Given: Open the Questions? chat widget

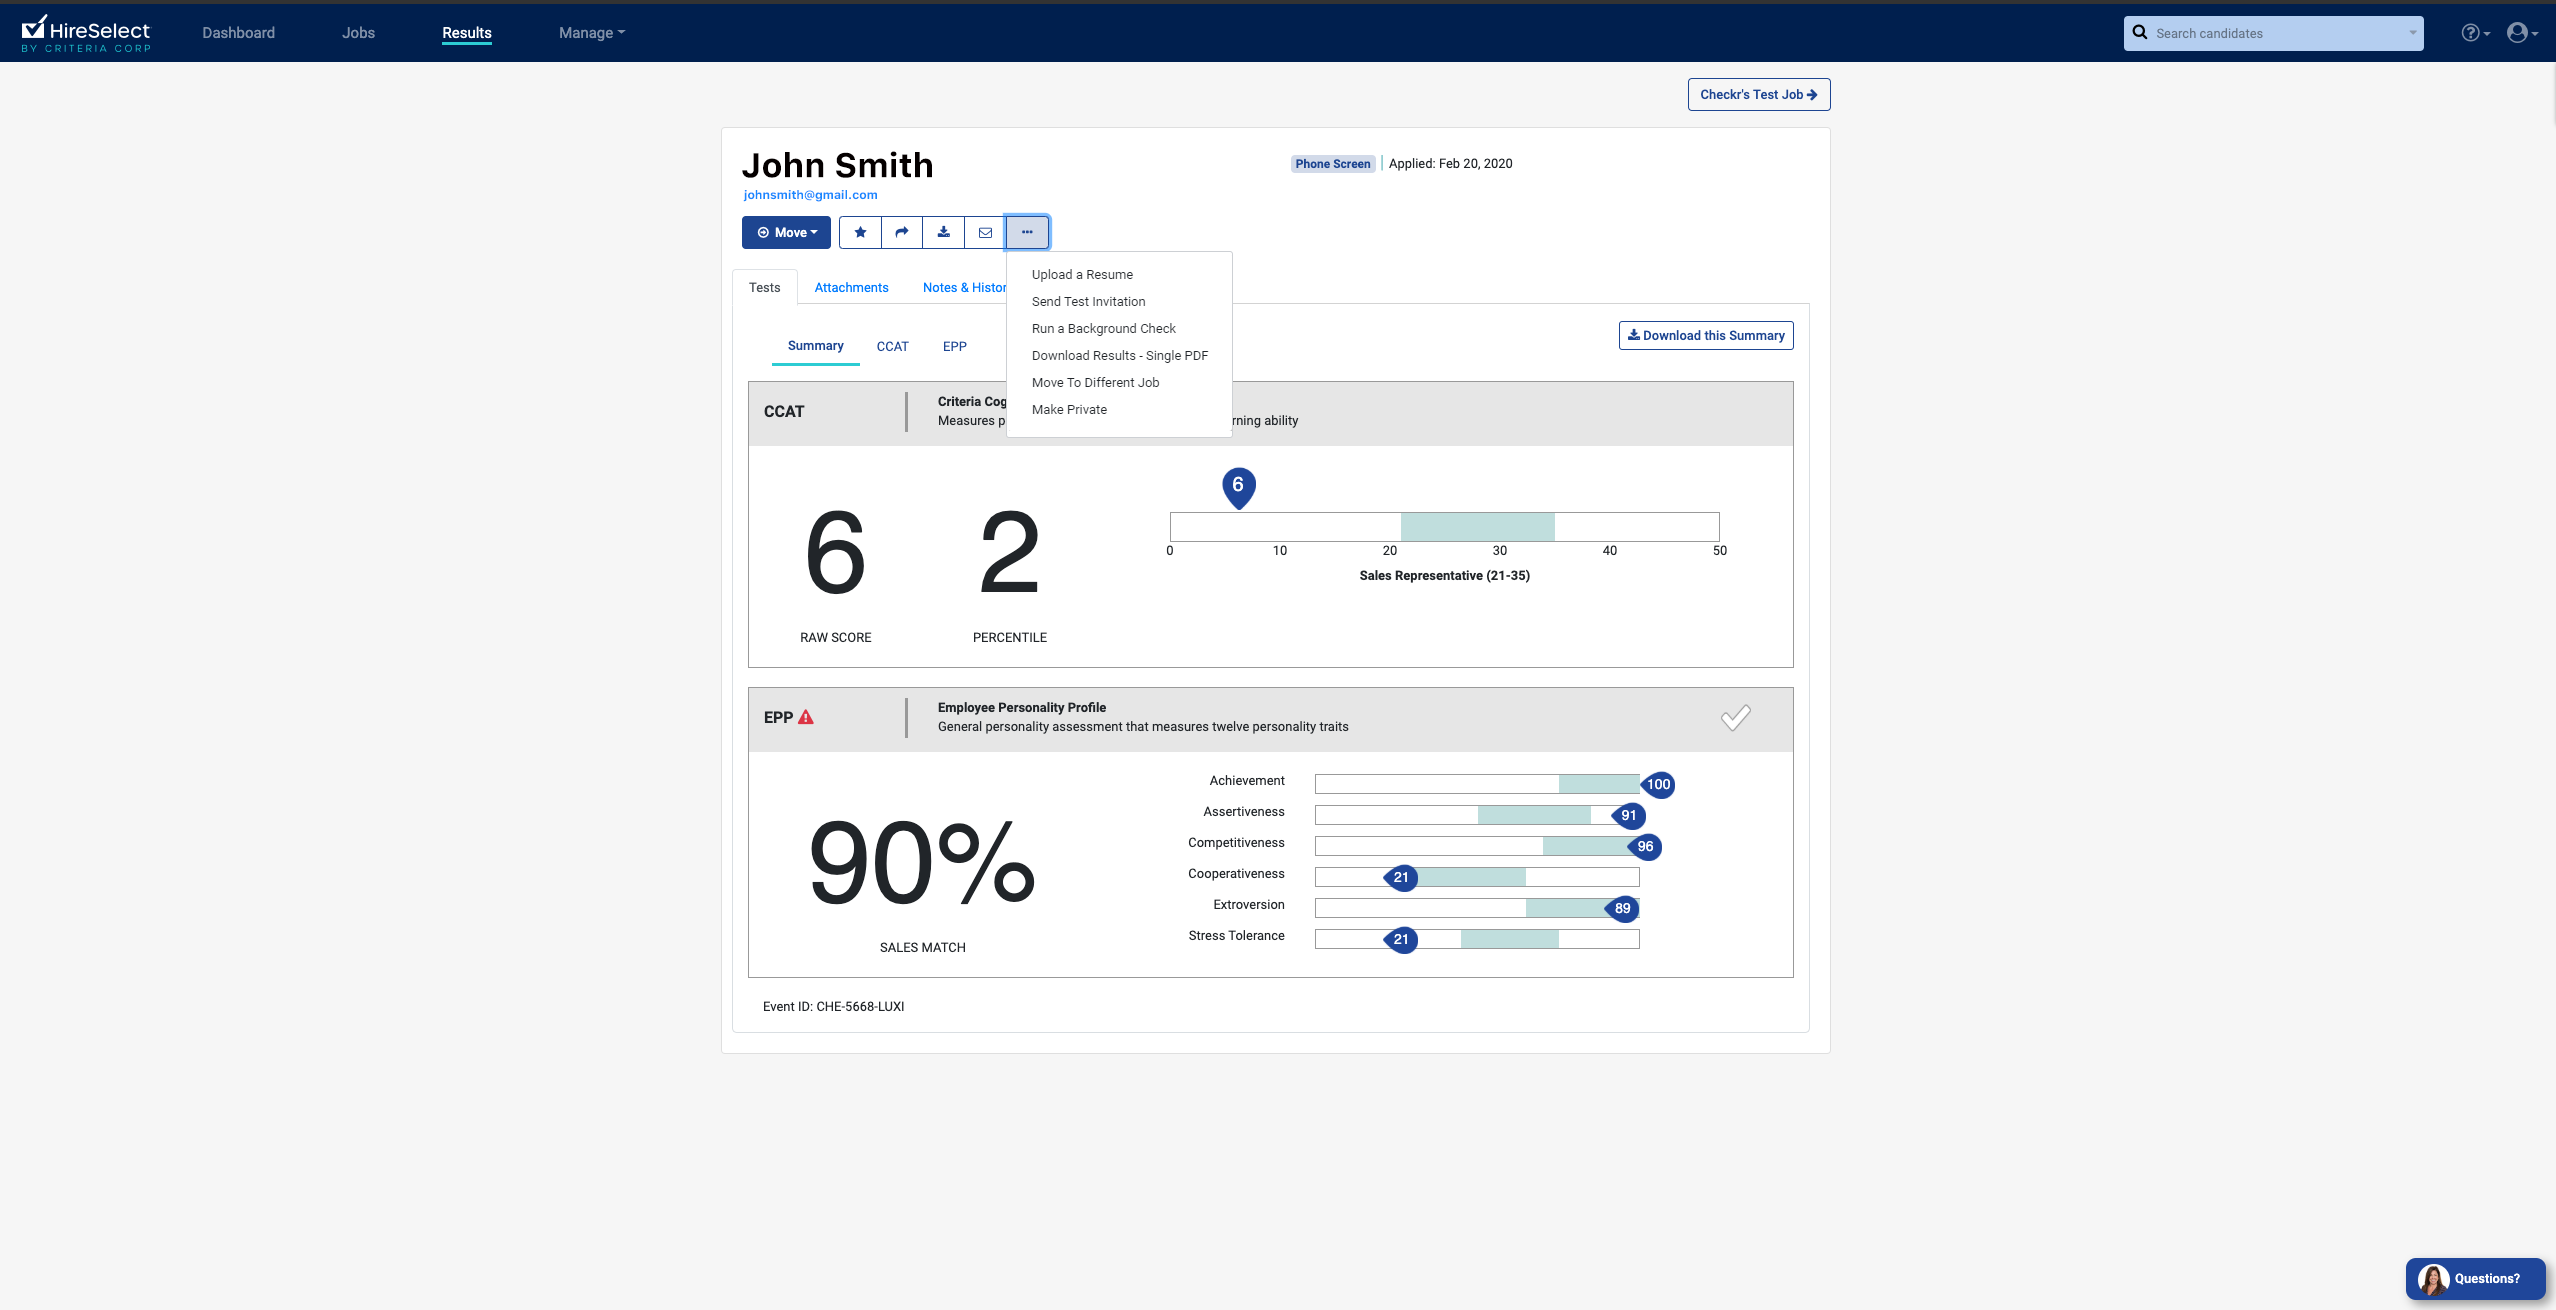Looking at the screenshot, I should pyautogui.click(x=2475, y=1278).
